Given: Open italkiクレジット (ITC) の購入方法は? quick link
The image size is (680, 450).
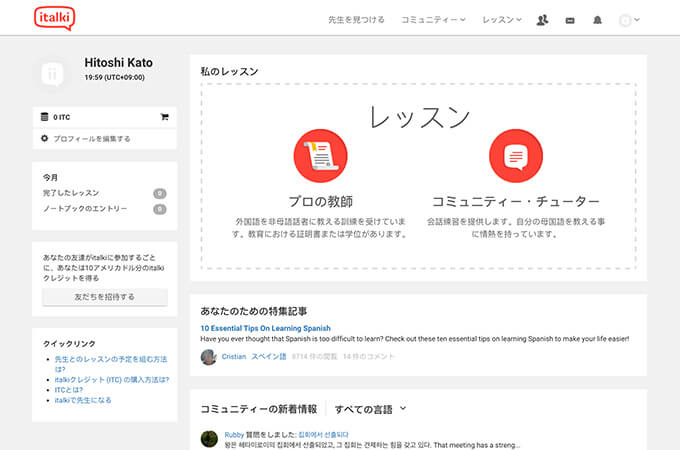Looking at the screenshot, I should click(x=112, y=380).
